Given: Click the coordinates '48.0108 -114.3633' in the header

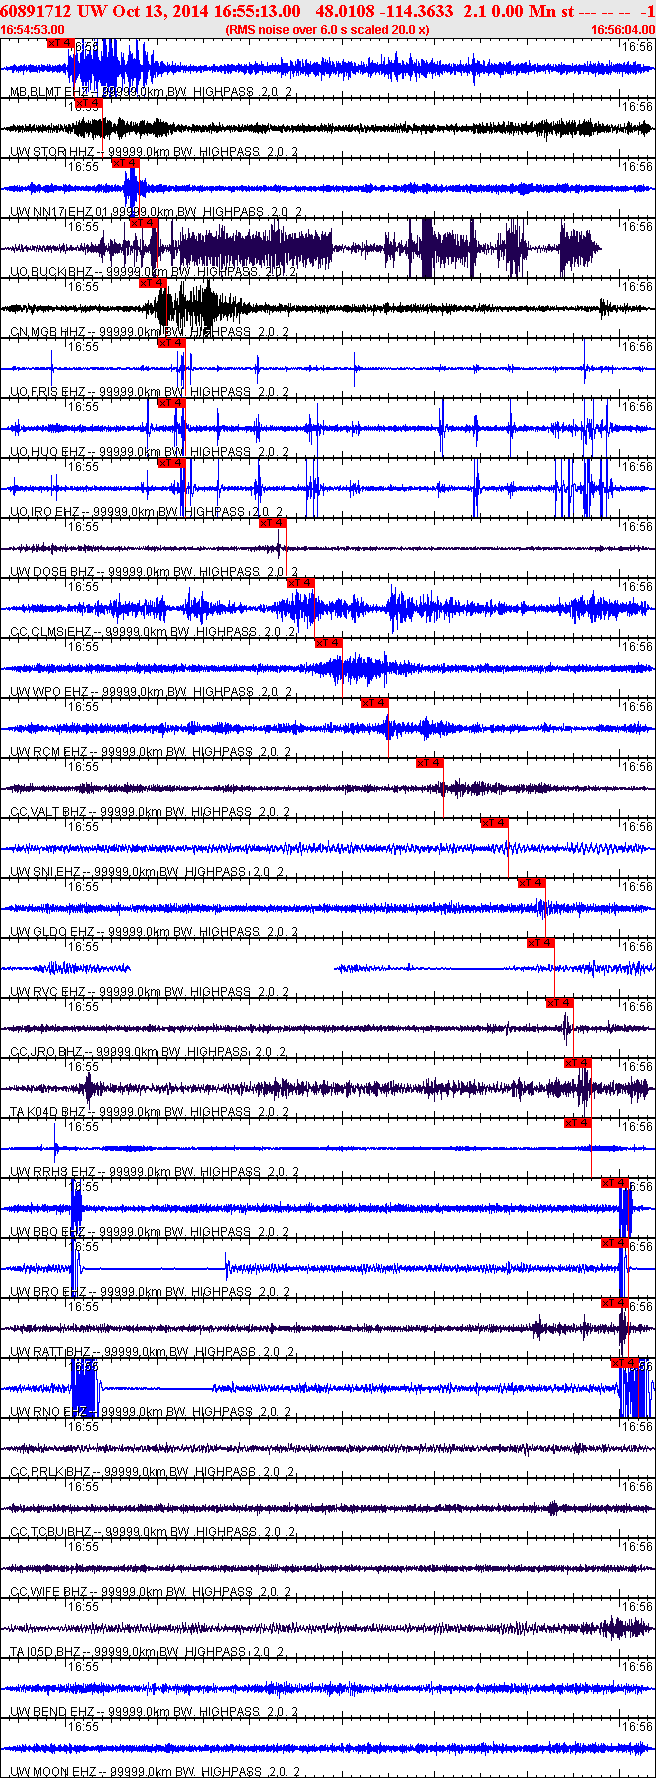Looking at the screenshot, I should tap(384, 11).
